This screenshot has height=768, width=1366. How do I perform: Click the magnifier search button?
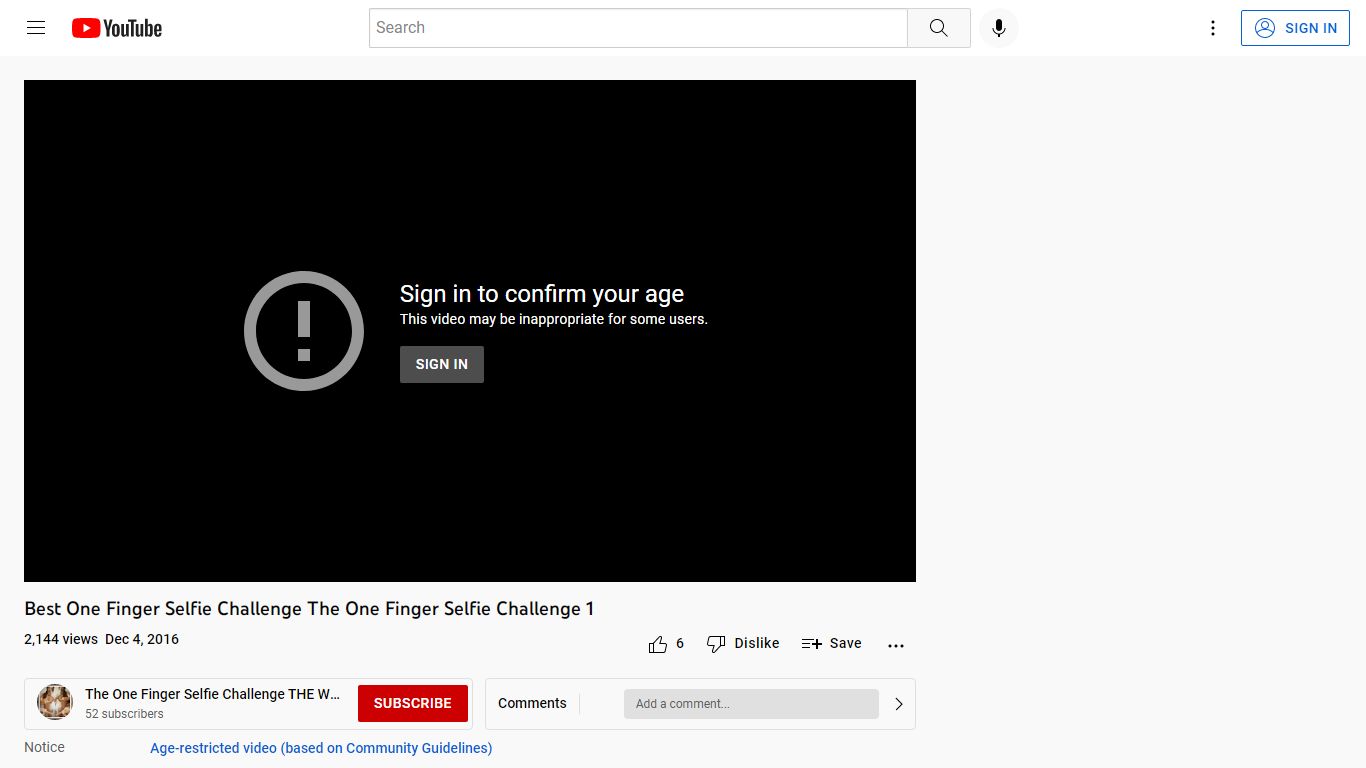pyautogui.click(x=938, y=28)
